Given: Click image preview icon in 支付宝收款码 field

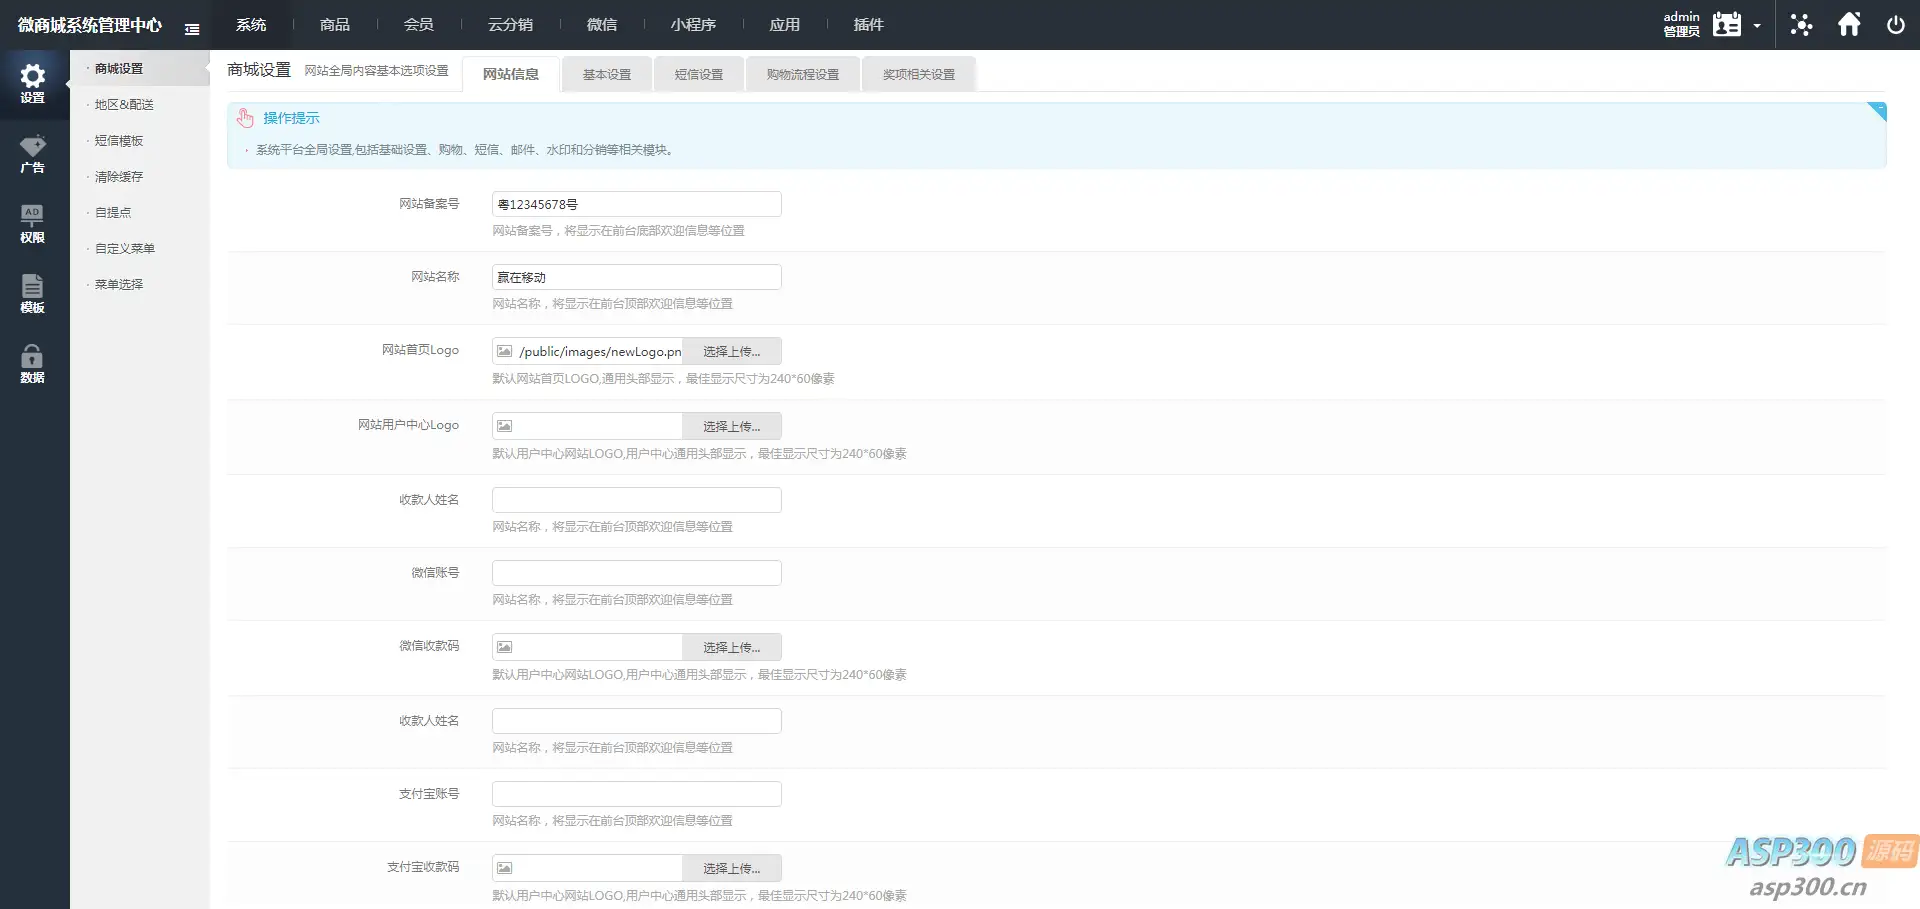Looking at the screenshot, I should (x=505, y=868).
